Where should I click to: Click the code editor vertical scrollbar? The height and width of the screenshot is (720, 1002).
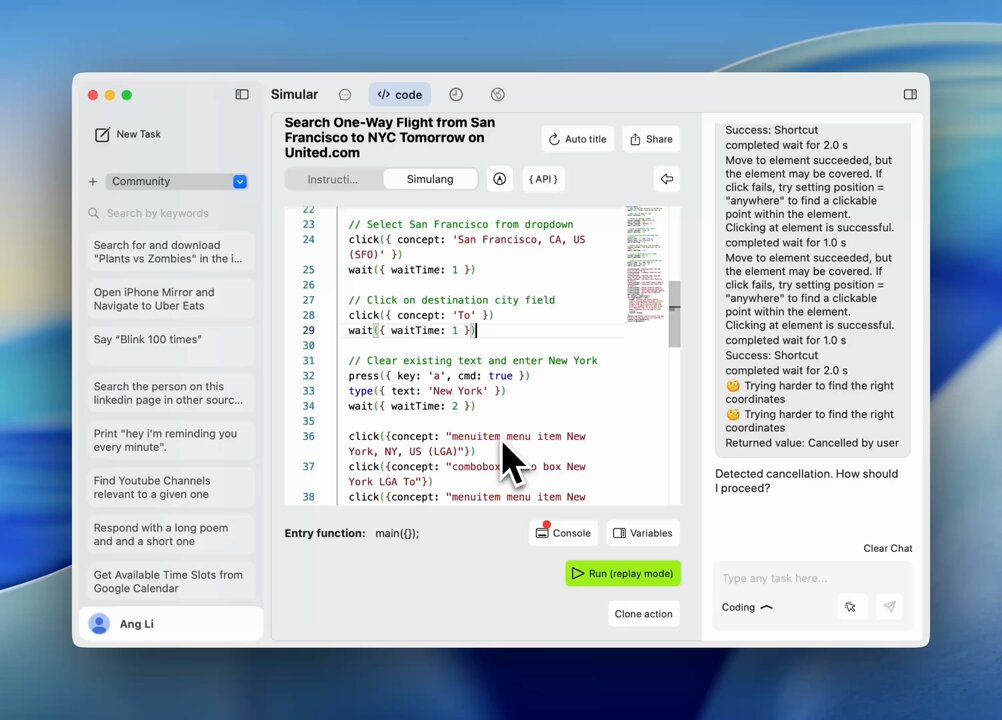pyautogui.click(x=674, y=314)
